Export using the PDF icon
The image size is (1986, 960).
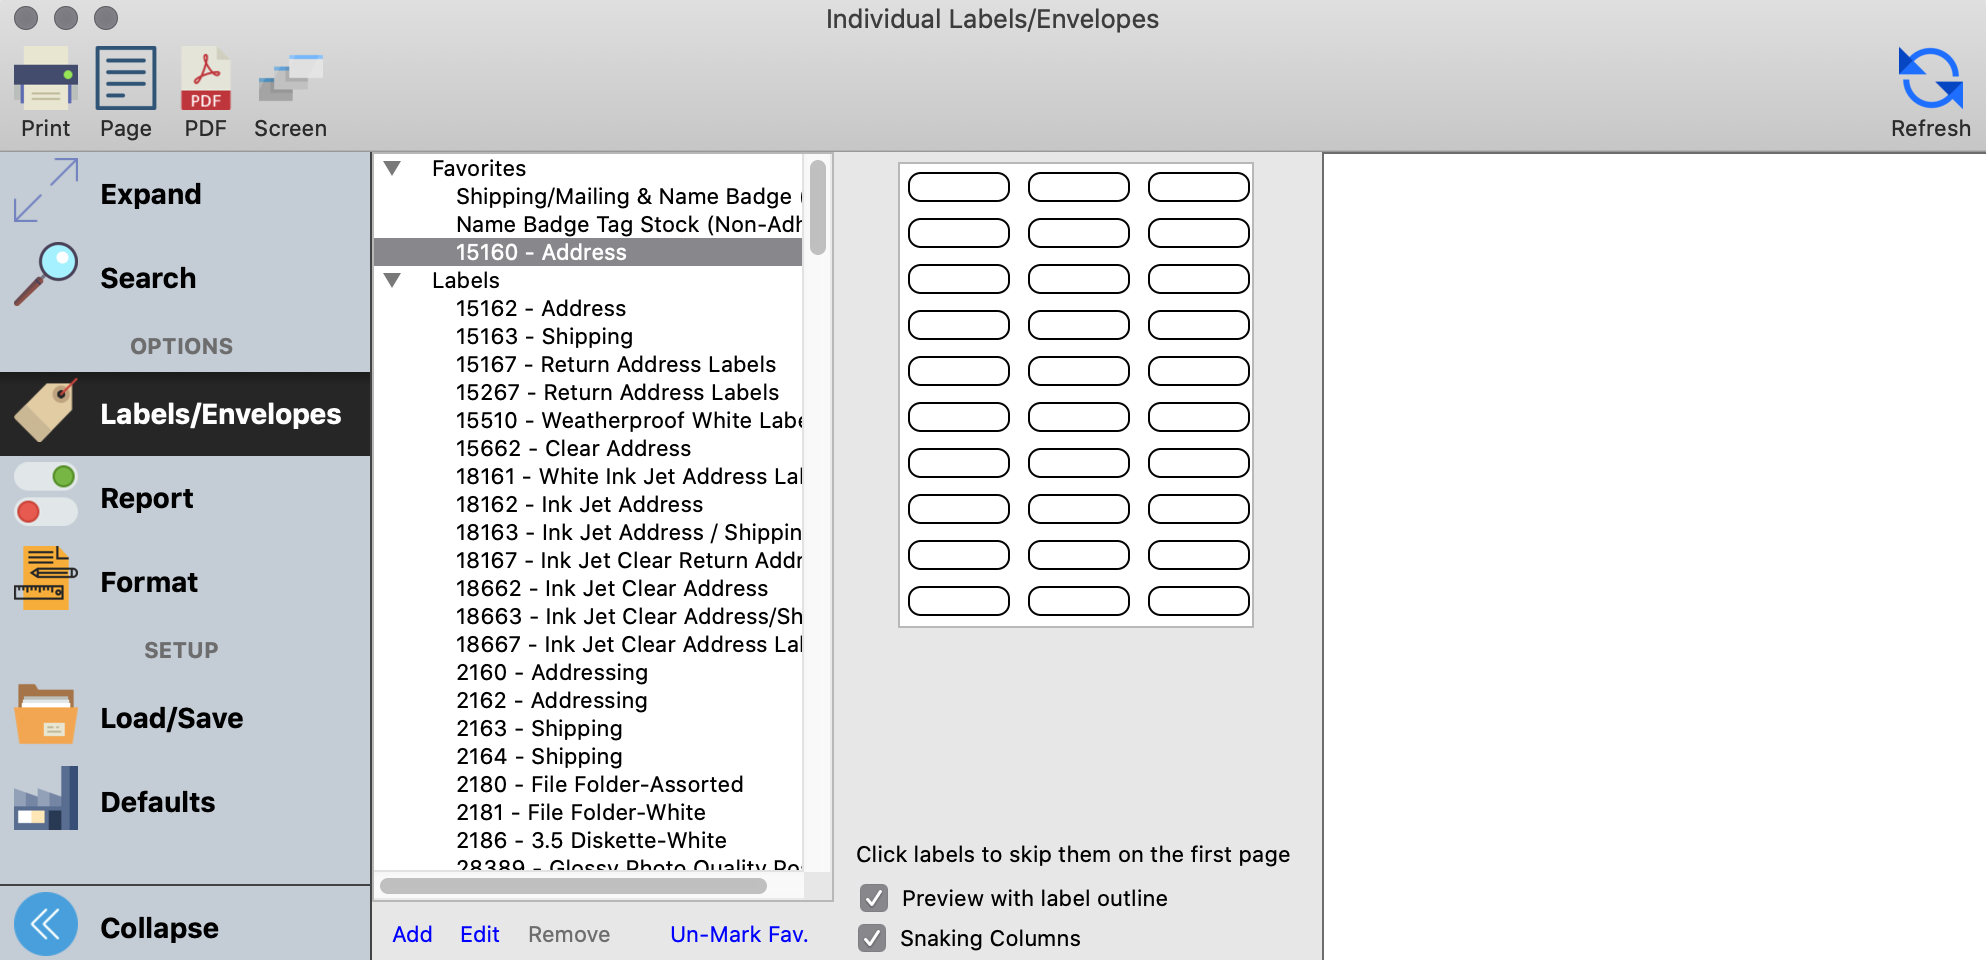tap(206, 78)
